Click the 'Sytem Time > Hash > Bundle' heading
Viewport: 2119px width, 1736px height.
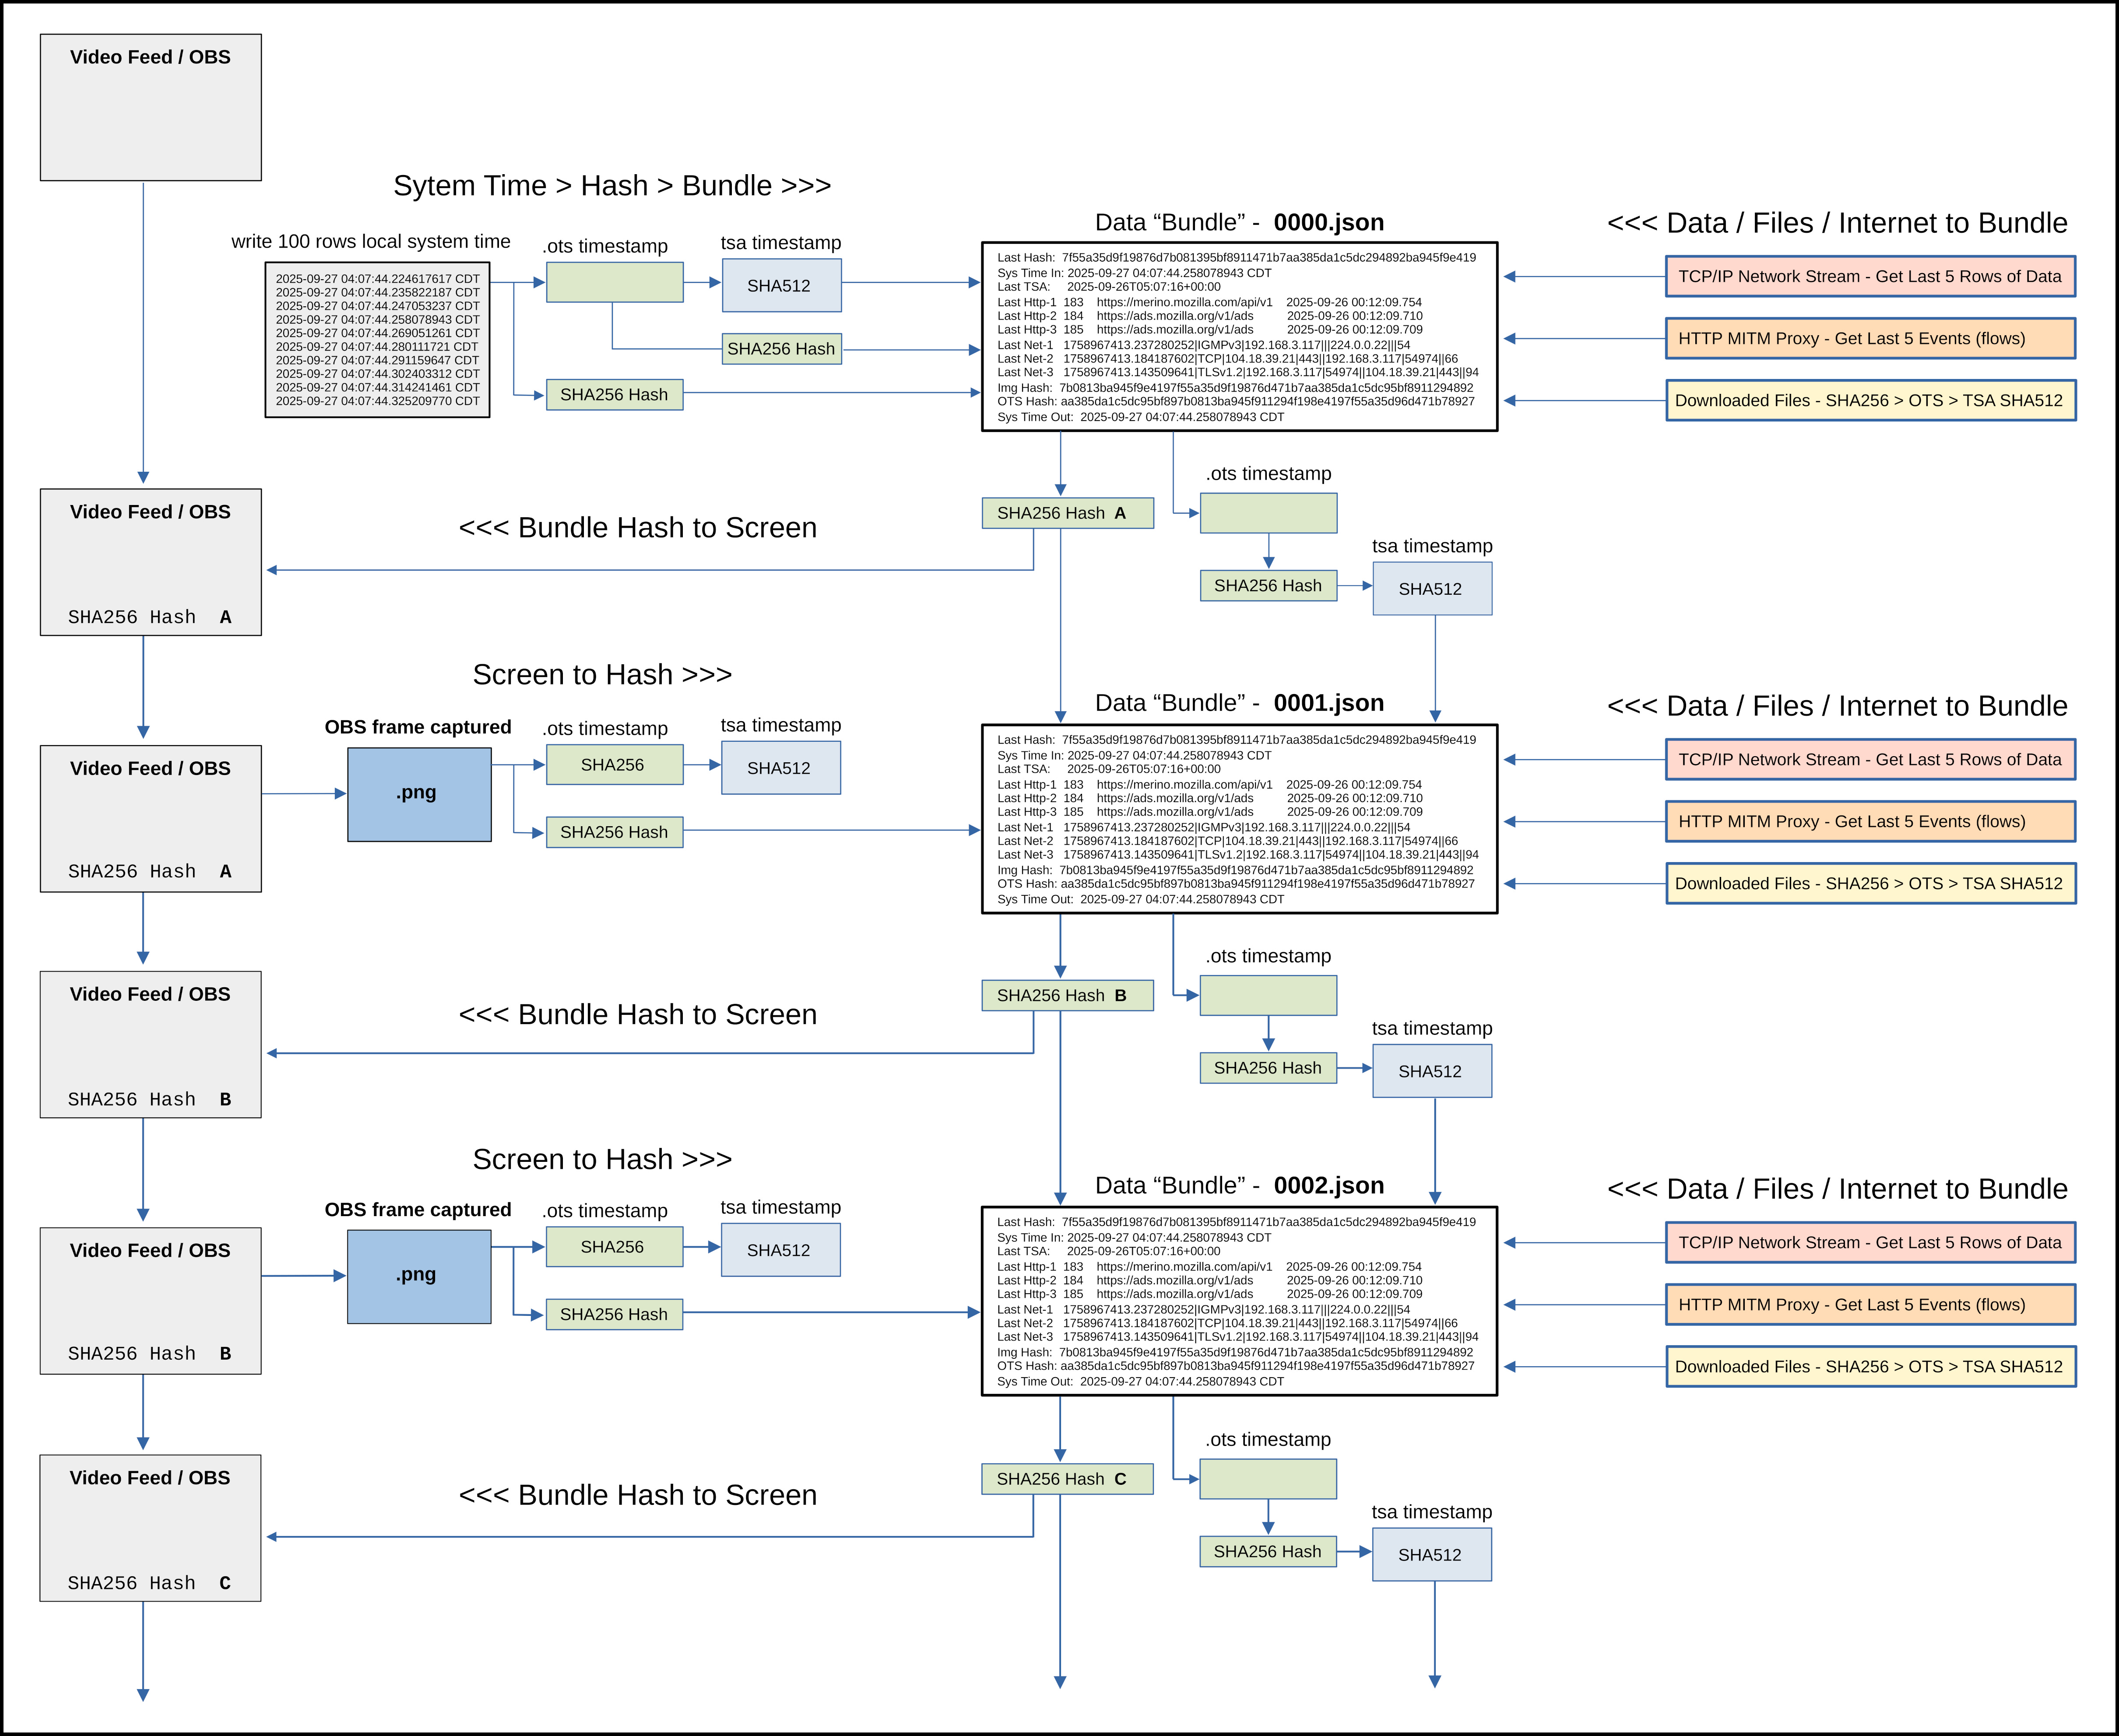(x=611, y=186)
